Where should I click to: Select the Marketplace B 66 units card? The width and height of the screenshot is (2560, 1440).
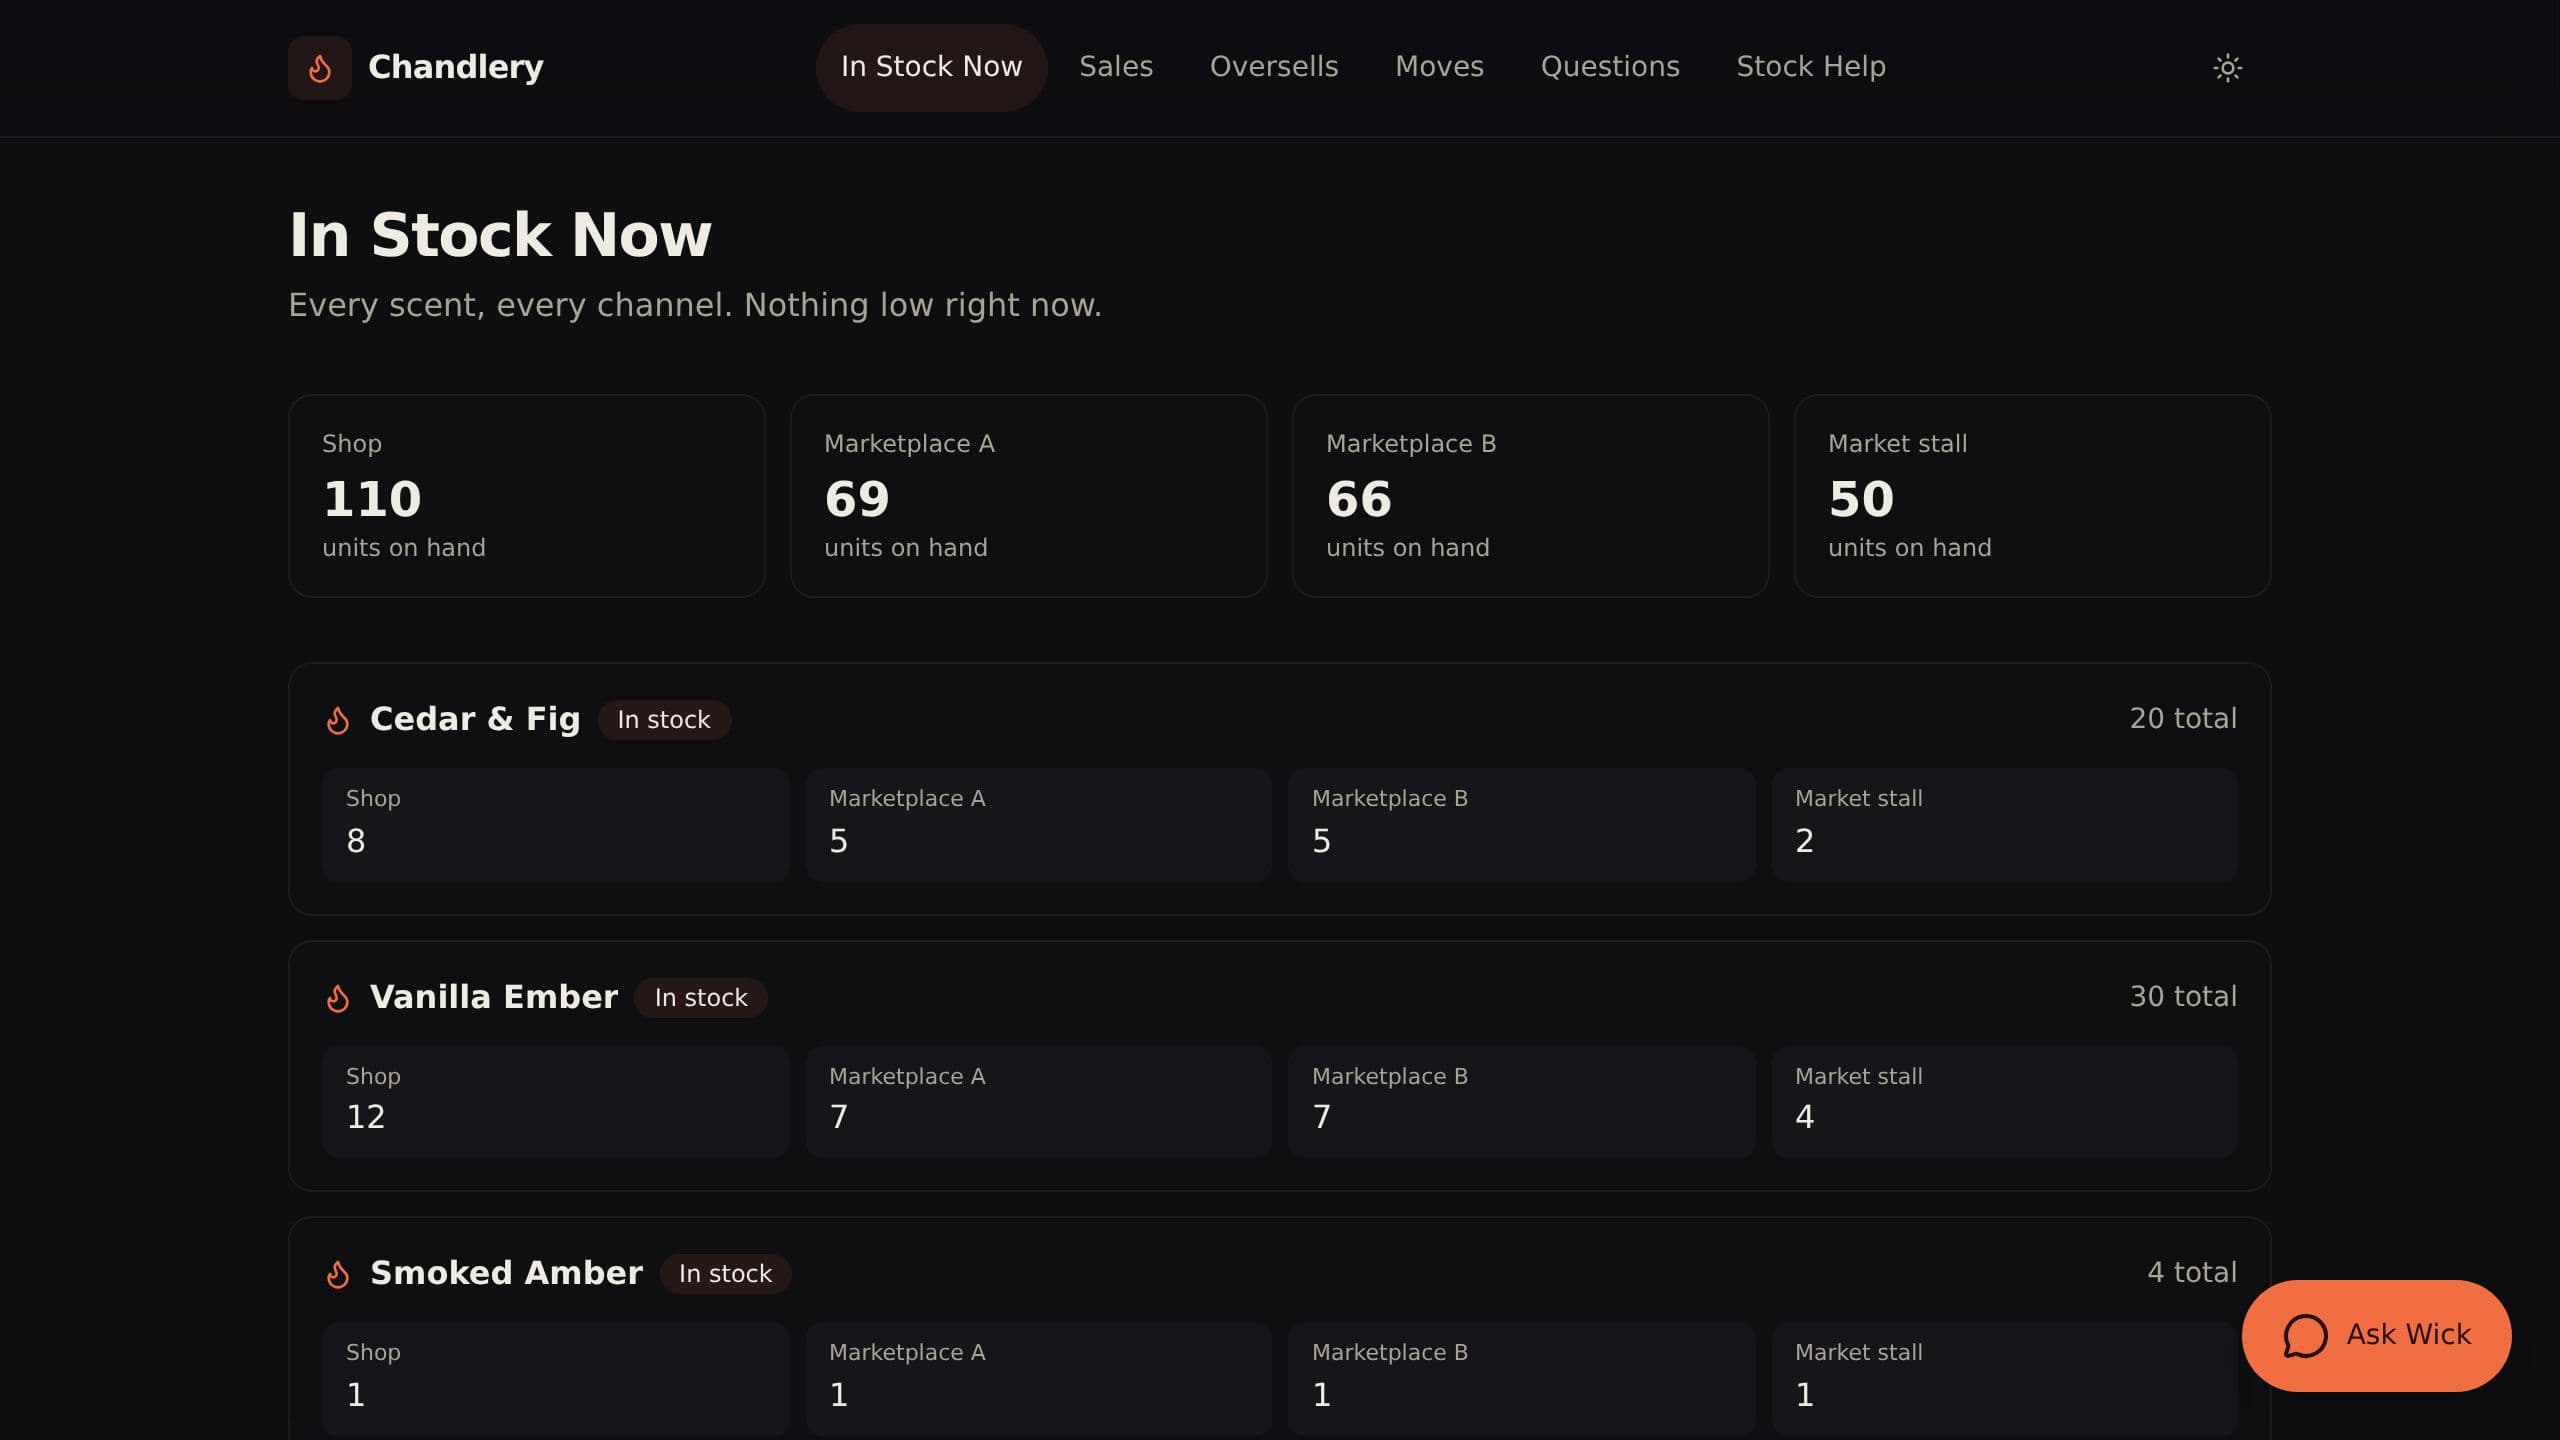[1531, 496]
